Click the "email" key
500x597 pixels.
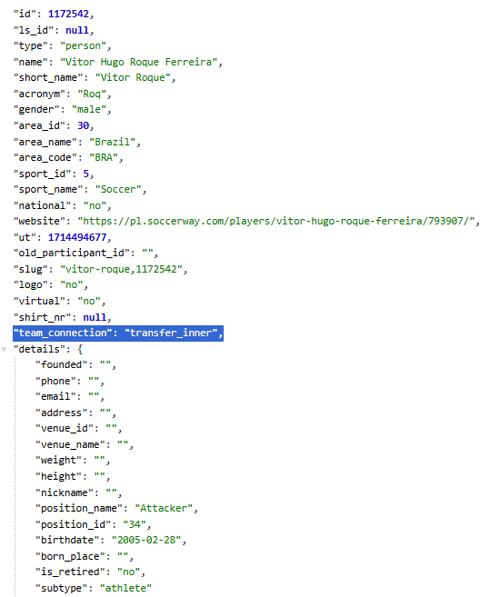pos(56,397)
